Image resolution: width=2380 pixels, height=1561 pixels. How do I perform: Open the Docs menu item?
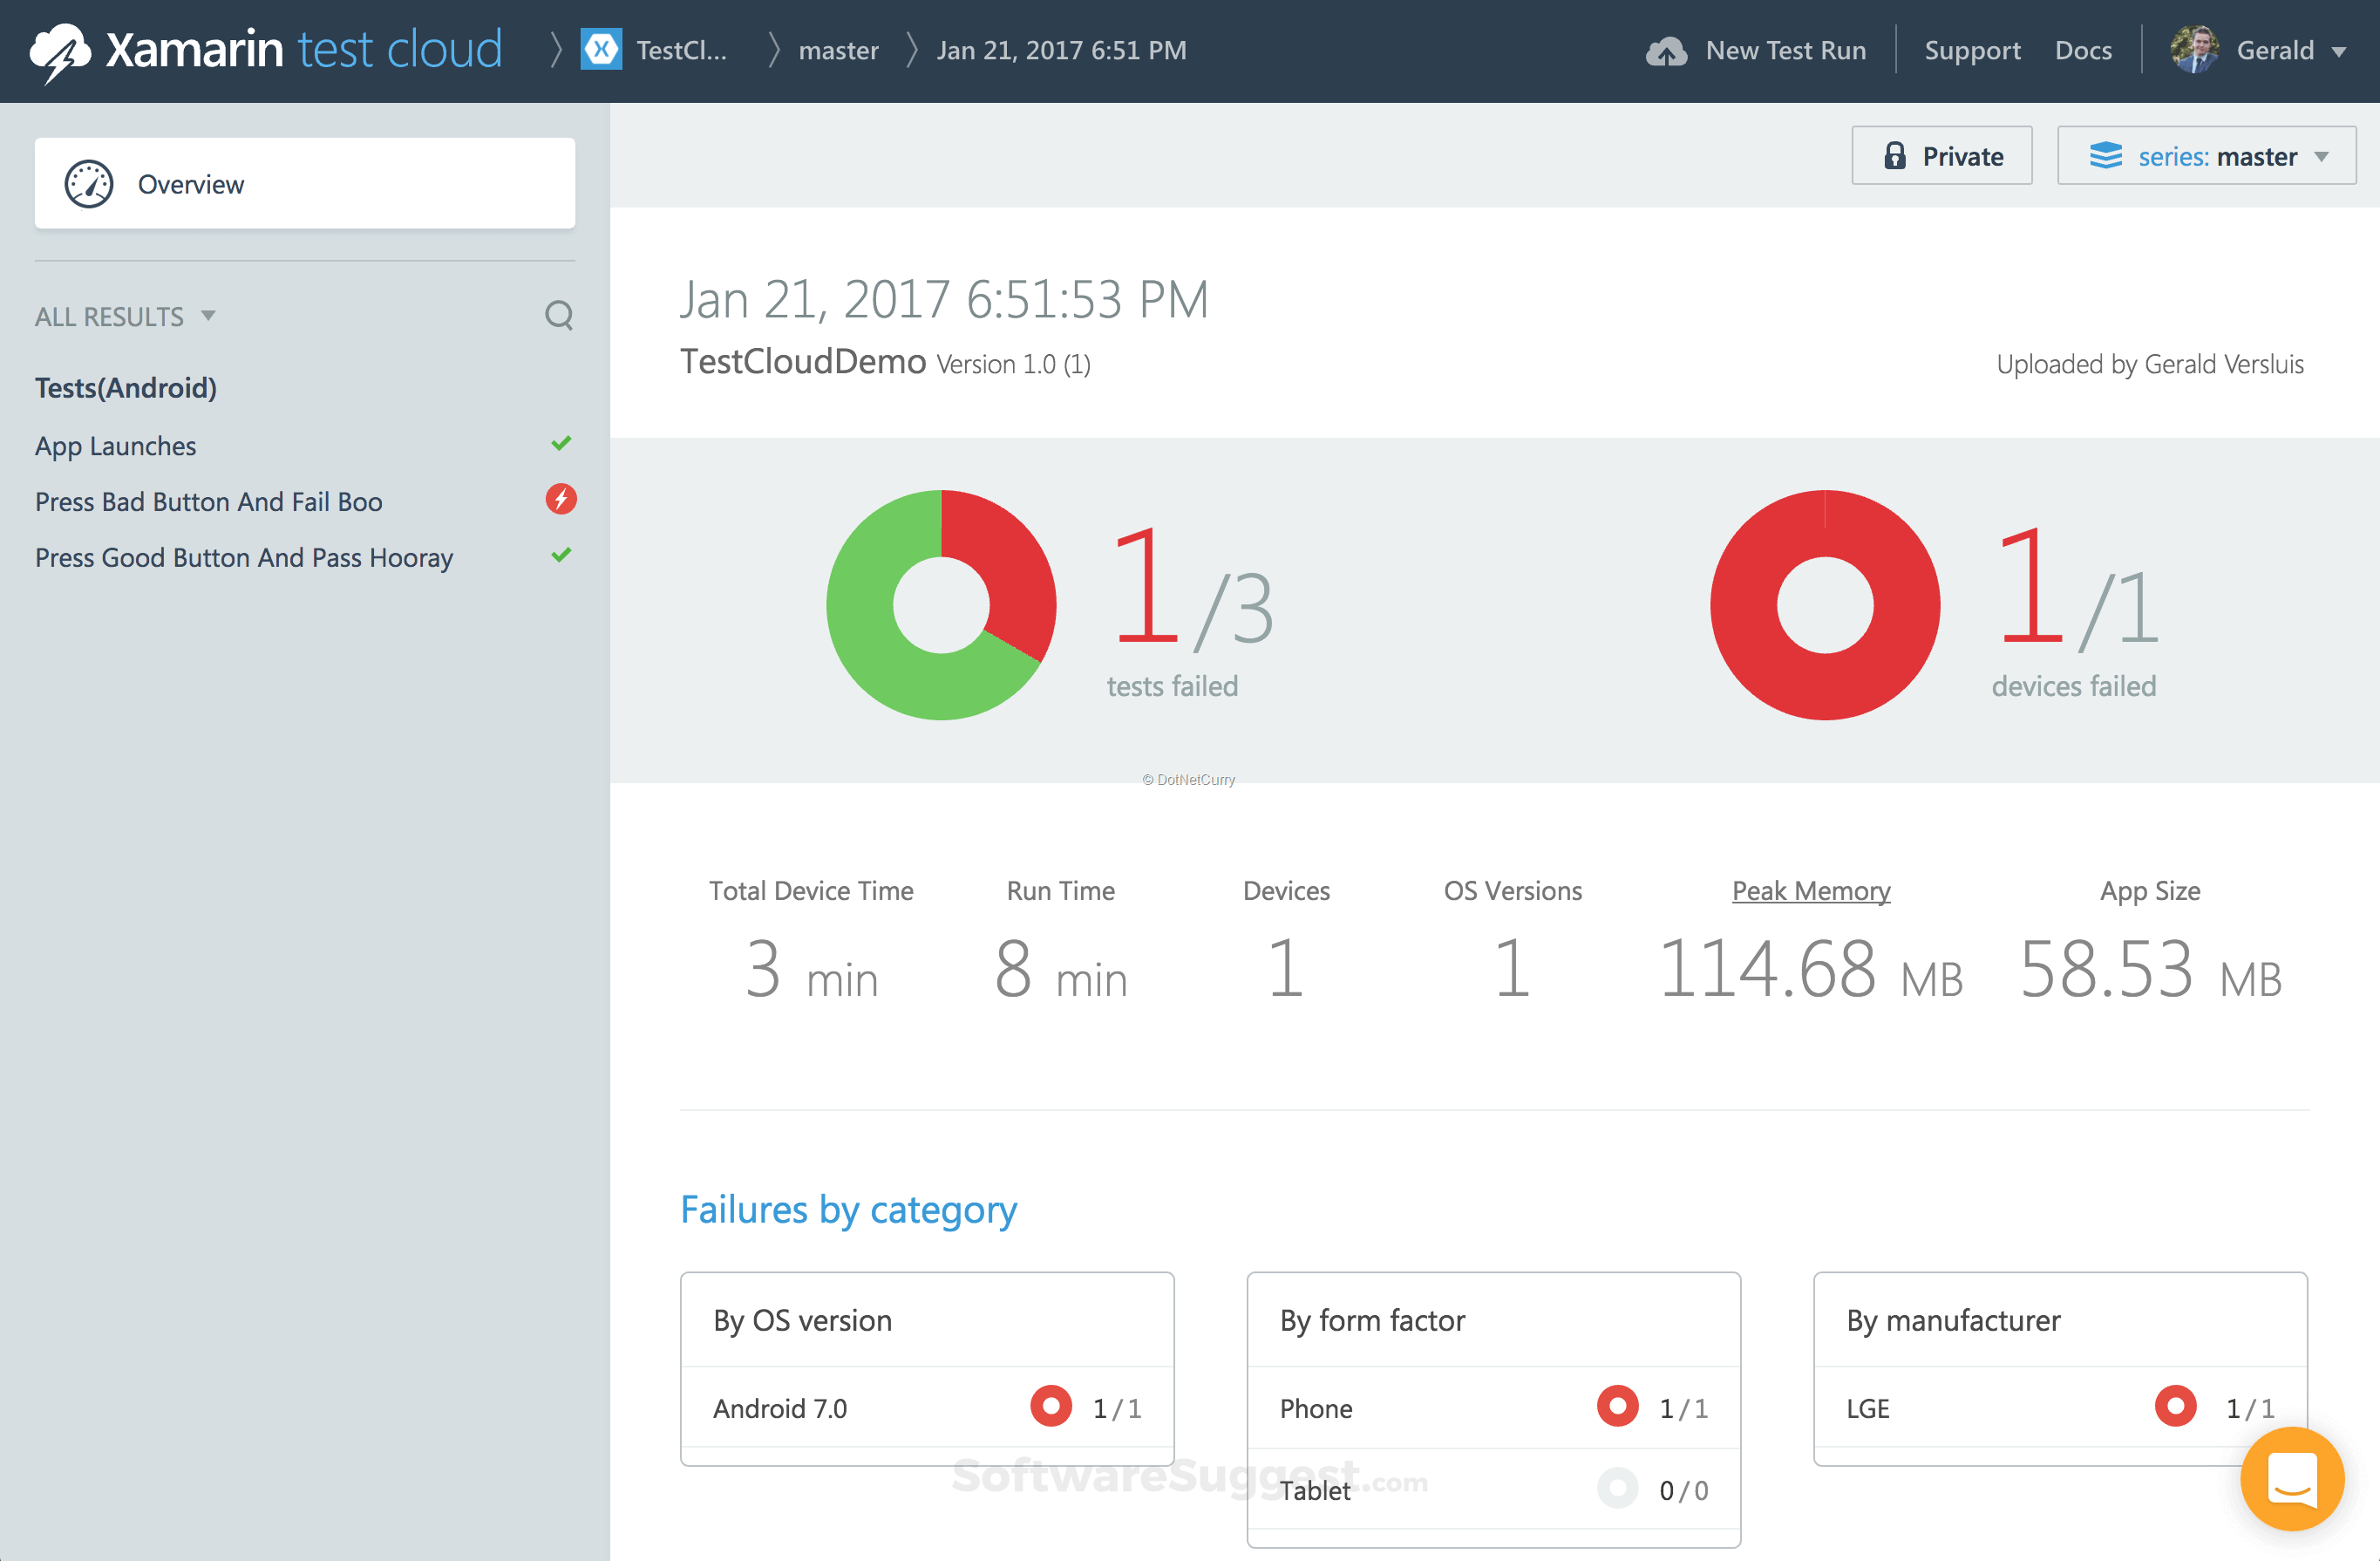point(2083,49)
